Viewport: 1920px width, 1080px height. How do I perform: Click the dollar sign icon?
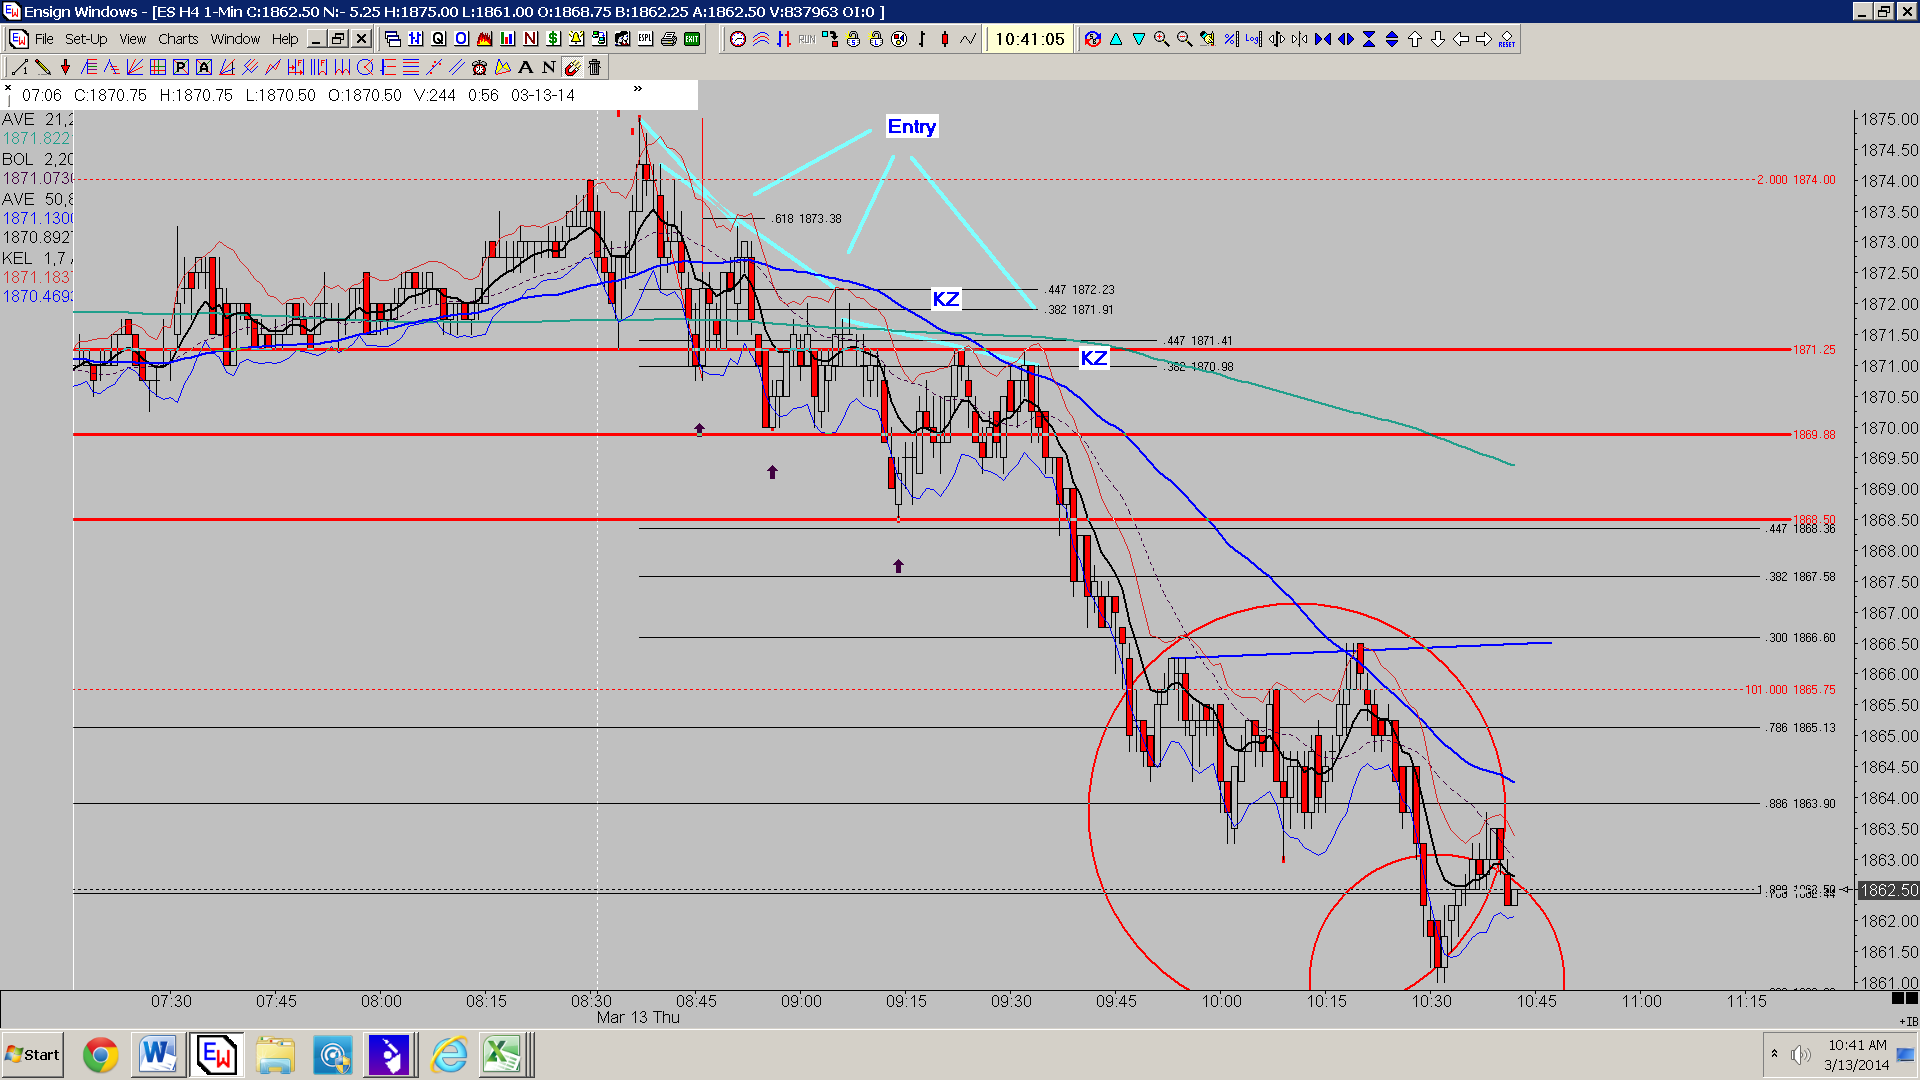[x=553, y=39]
